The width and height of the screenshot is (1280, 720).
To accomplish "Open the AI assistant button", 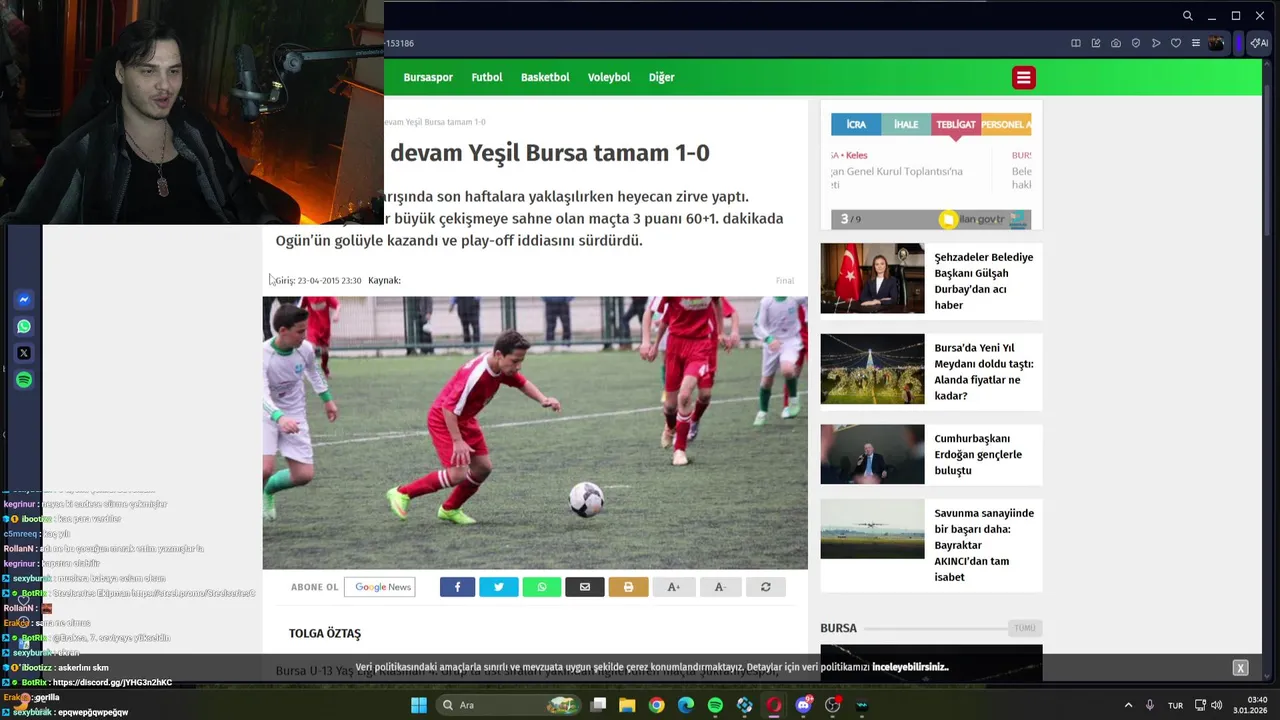I will pyautogui.click(x=1259, y=43).
